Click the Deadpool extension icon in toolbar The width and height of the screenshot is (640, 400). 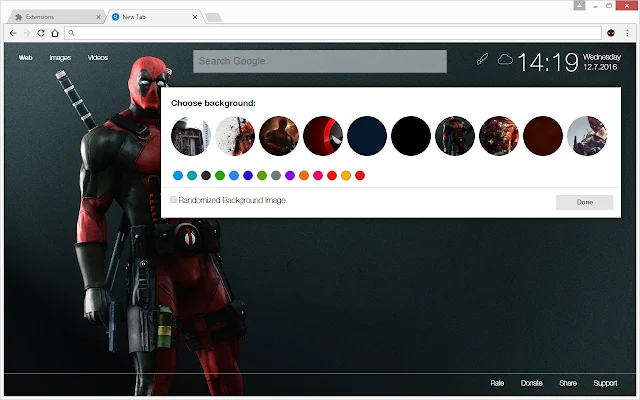pyautogui.click(x=611, y=33)
